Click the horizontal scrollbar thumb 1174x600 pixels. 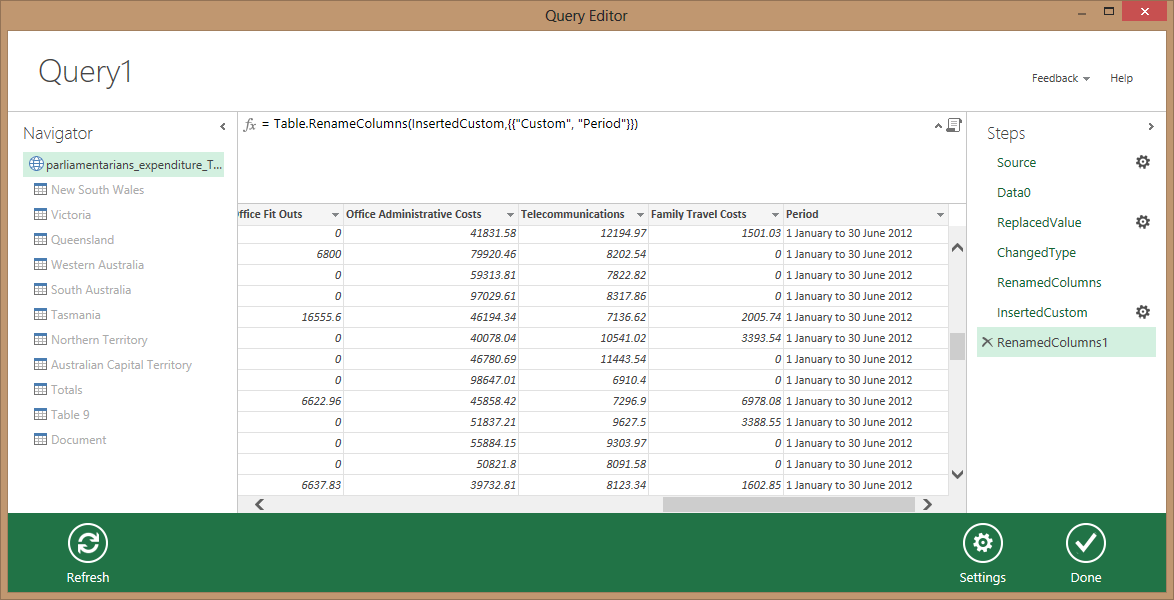788,505
